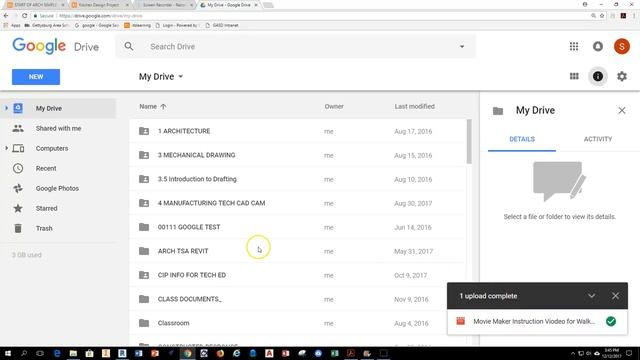The height and width of the screenshot is (360, 640).
Task: Select the 3 MECHANICAL DRAWING folder
Action: tap(297, 155)
